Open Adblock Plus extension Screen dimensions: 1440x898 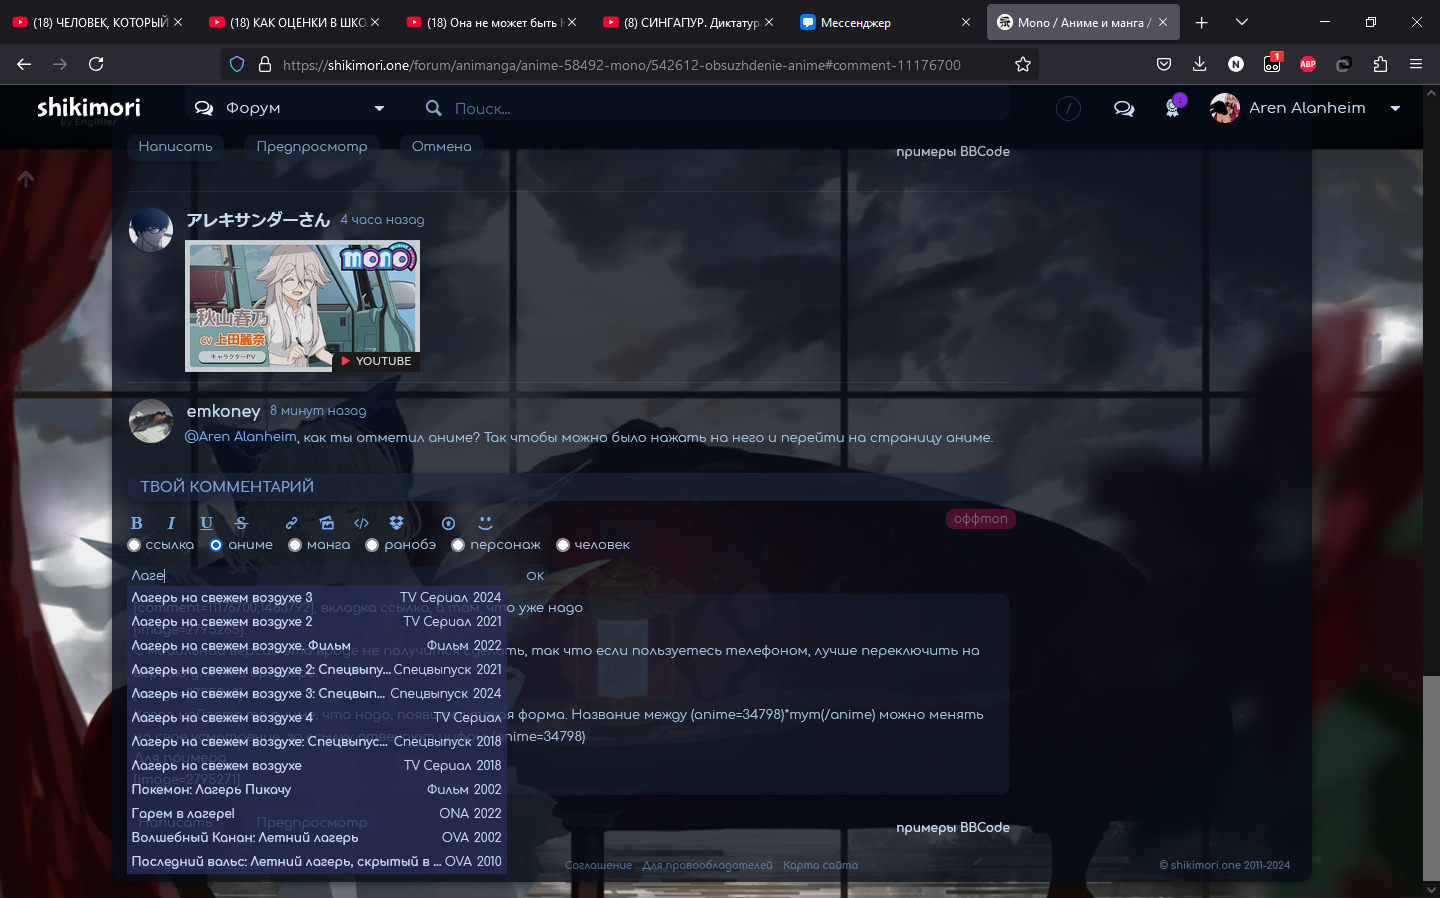coord(1308,64)
